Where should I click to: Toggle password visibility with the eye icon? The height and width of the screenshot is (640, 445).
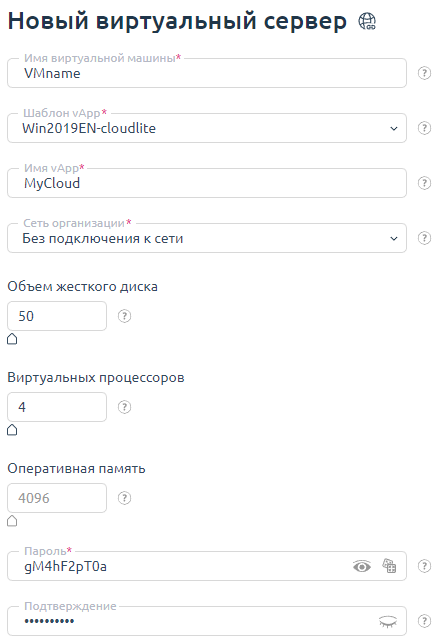(x=362, y=567)
